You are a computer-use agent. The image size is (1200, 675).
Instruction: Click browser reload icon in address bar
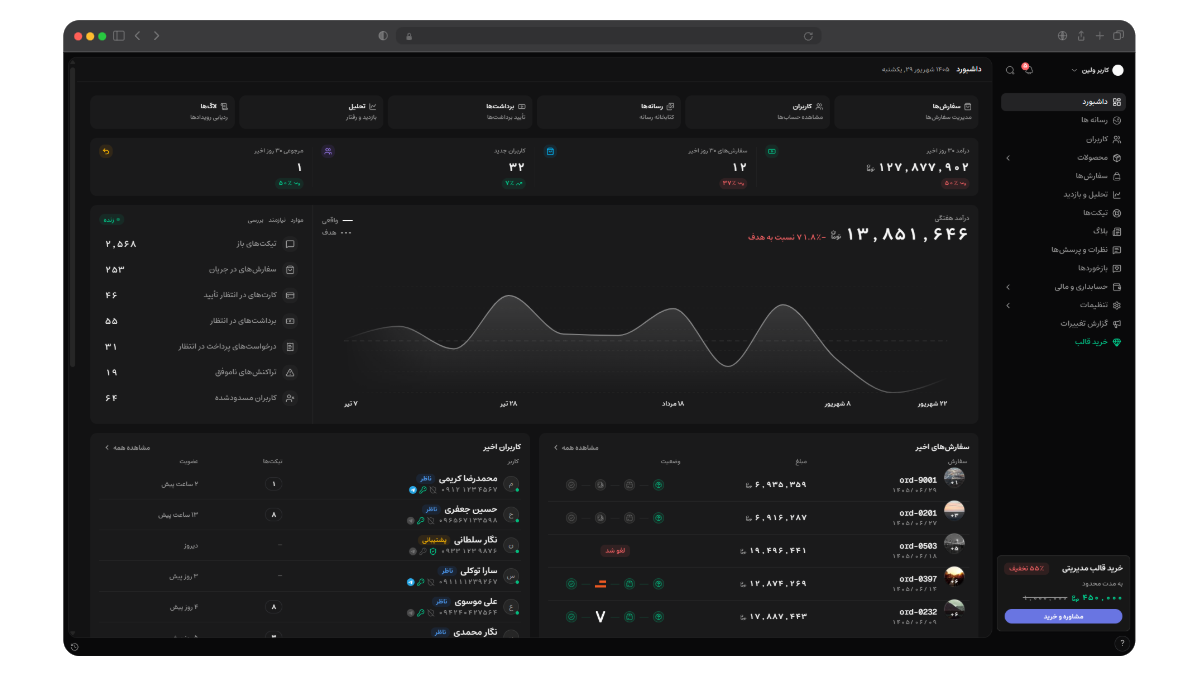(808, 36)
